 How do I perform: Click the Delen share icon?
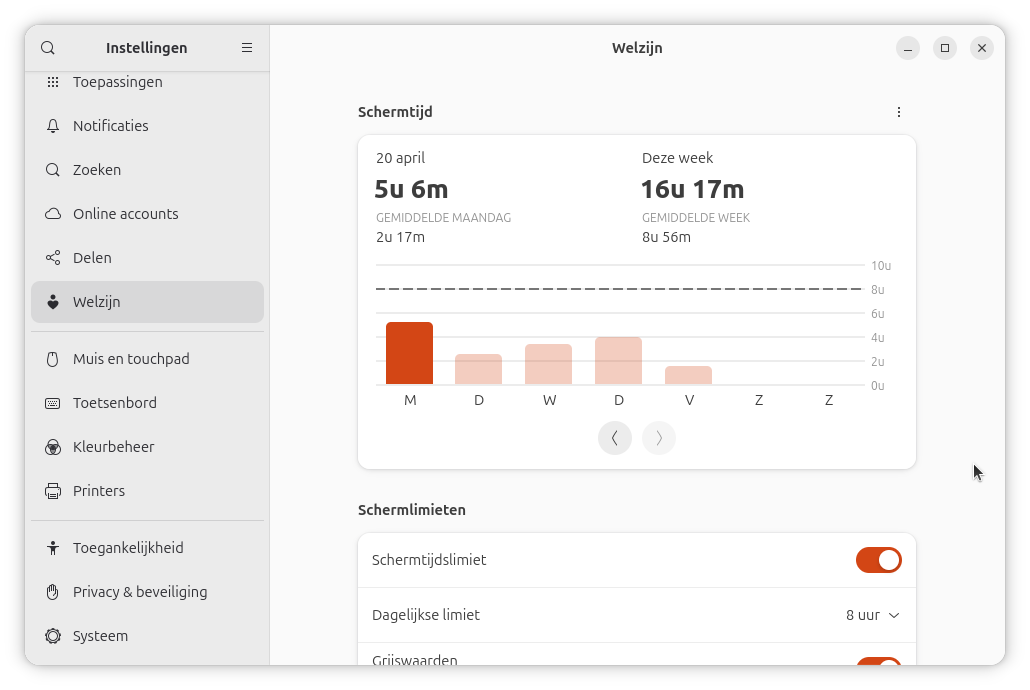click(53, 258)
